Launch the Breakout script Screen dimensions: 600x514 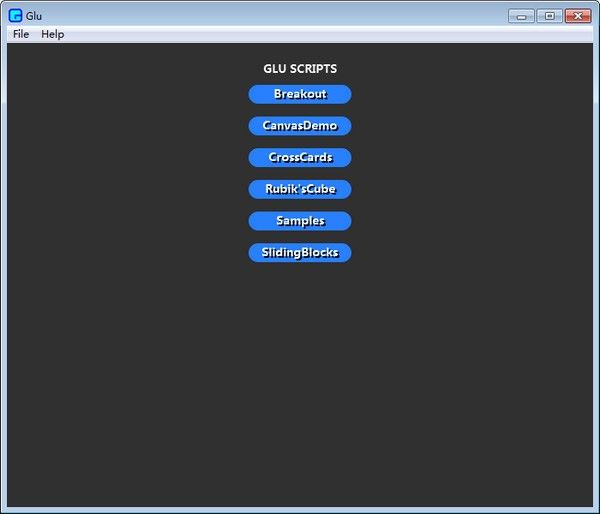(300, 94)
